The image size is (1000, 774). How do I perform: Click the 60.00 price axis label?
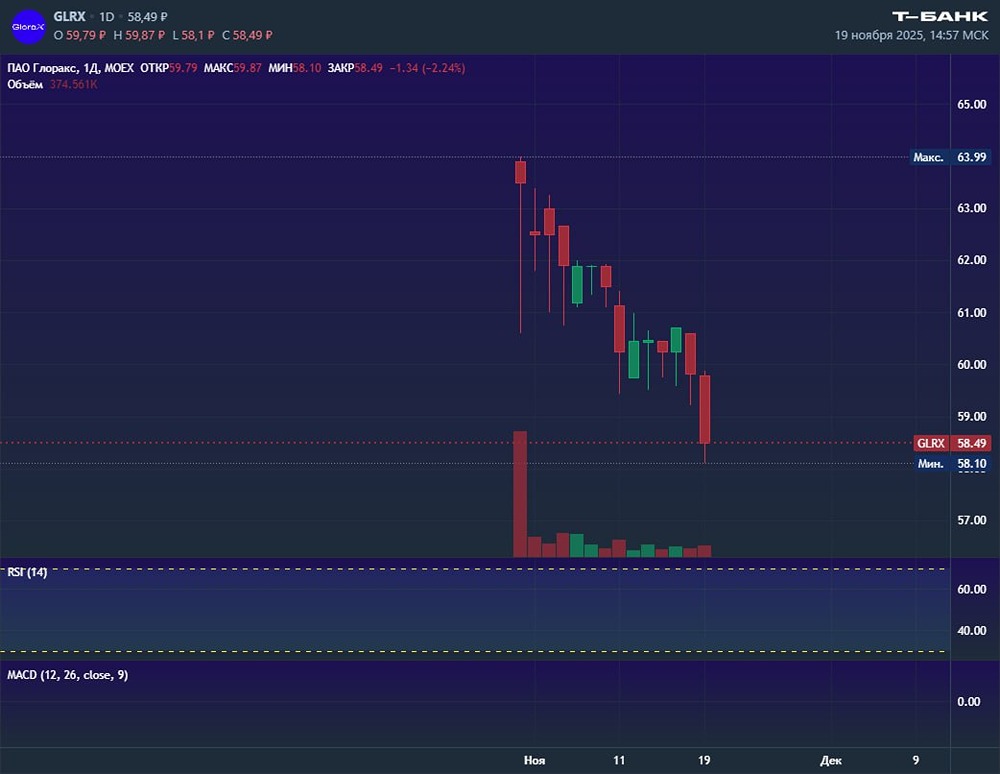(x=971, y=365)
